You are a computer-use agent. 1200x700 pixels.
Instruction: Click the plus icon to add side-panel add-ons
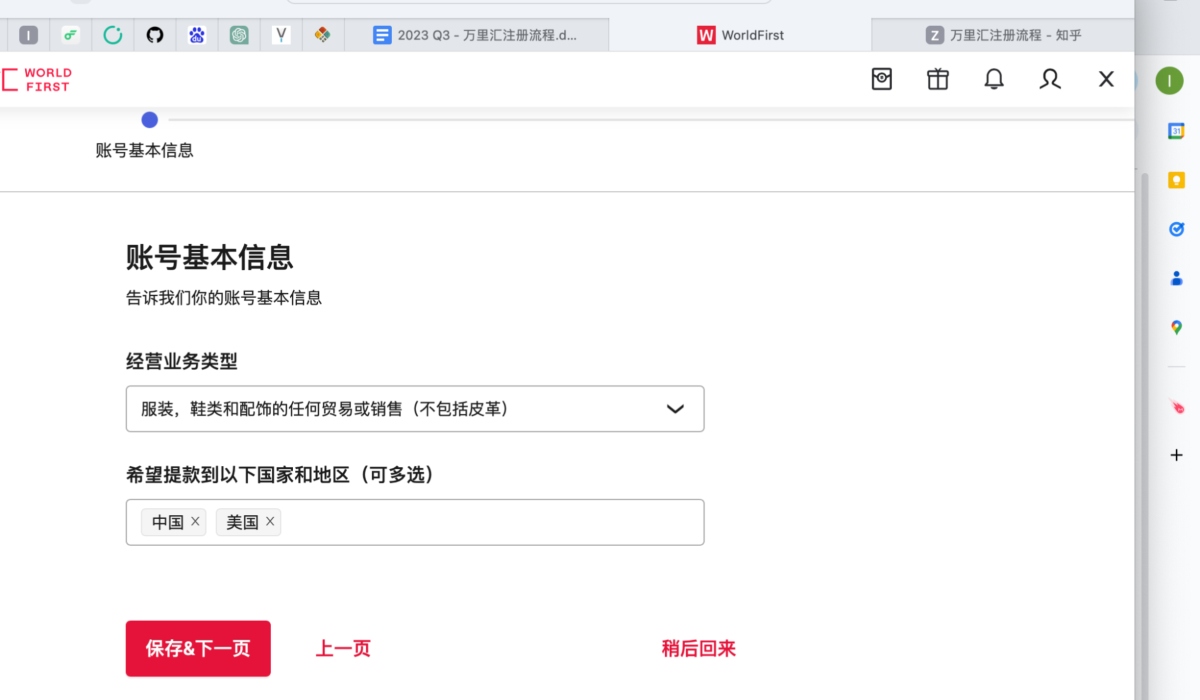[x=1176, y=455]
